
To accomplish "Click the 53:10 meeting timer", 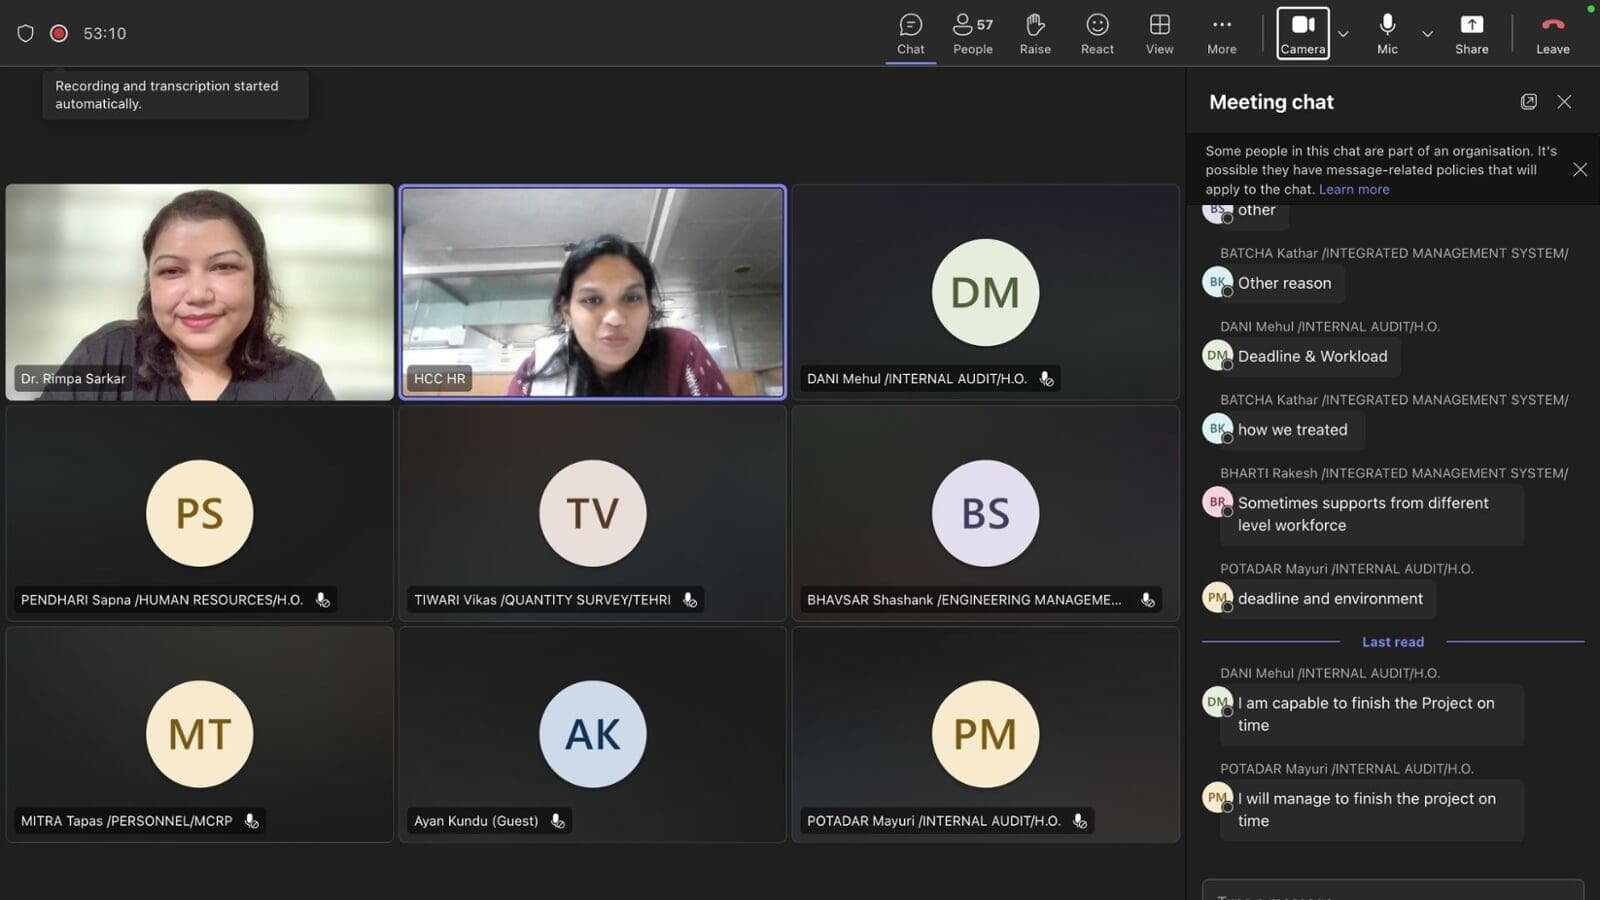I will 105,33.
